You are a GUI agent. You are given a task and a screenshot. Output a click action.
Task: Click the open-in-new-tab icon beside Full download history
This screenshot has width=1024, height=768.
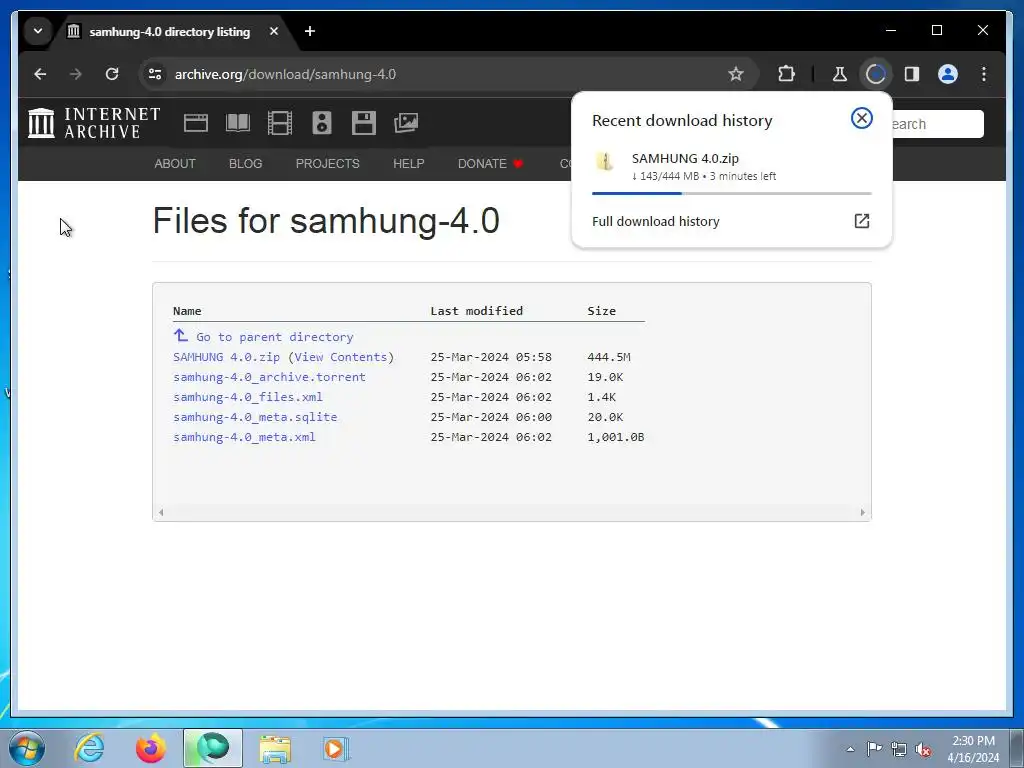861,221
